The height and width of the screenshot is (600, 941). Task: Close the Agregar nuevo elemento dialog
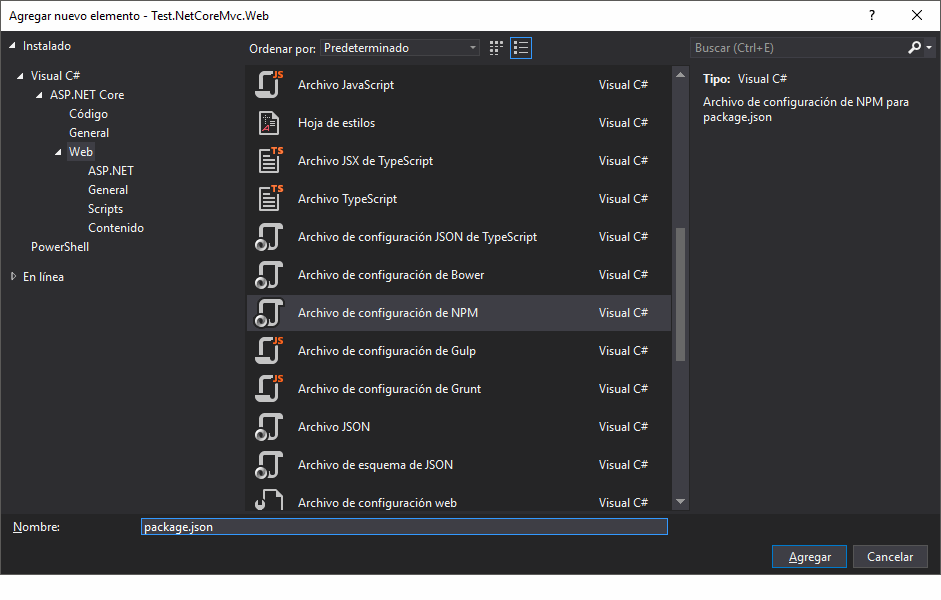[x=916, y=16]
